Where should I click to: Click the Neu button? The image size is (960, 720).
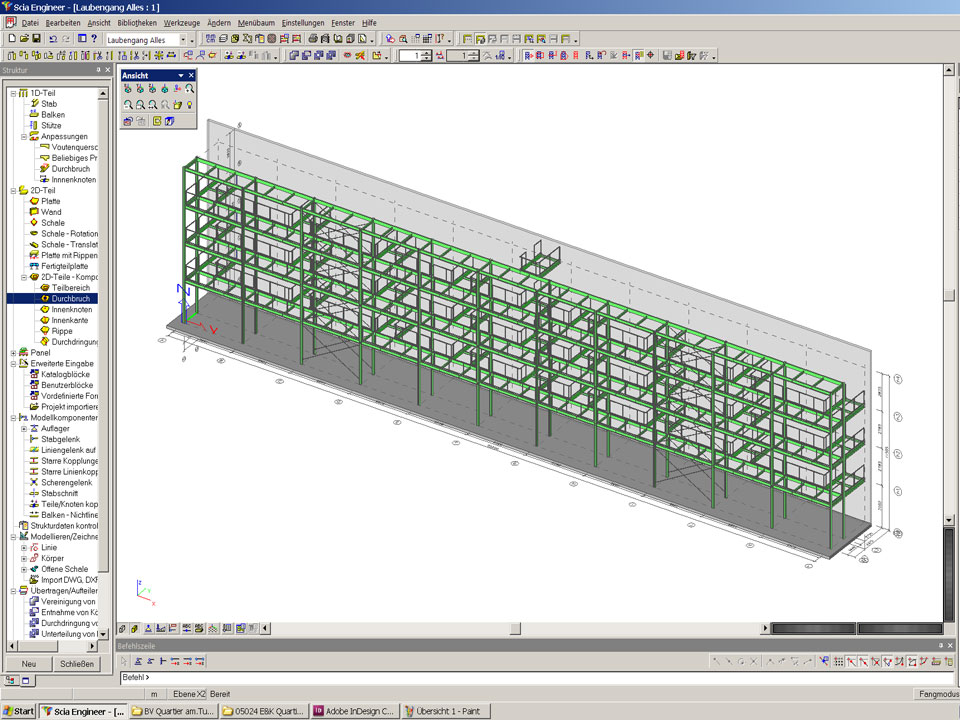tap(29, 664)
